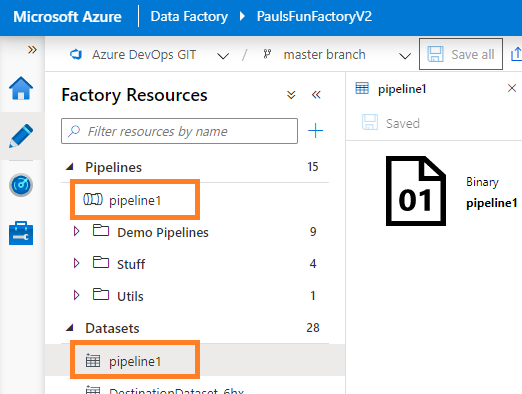This screenshot has width=522, height=394.
Task: Click the Factory Resources heading
Action: pos(134,95)
